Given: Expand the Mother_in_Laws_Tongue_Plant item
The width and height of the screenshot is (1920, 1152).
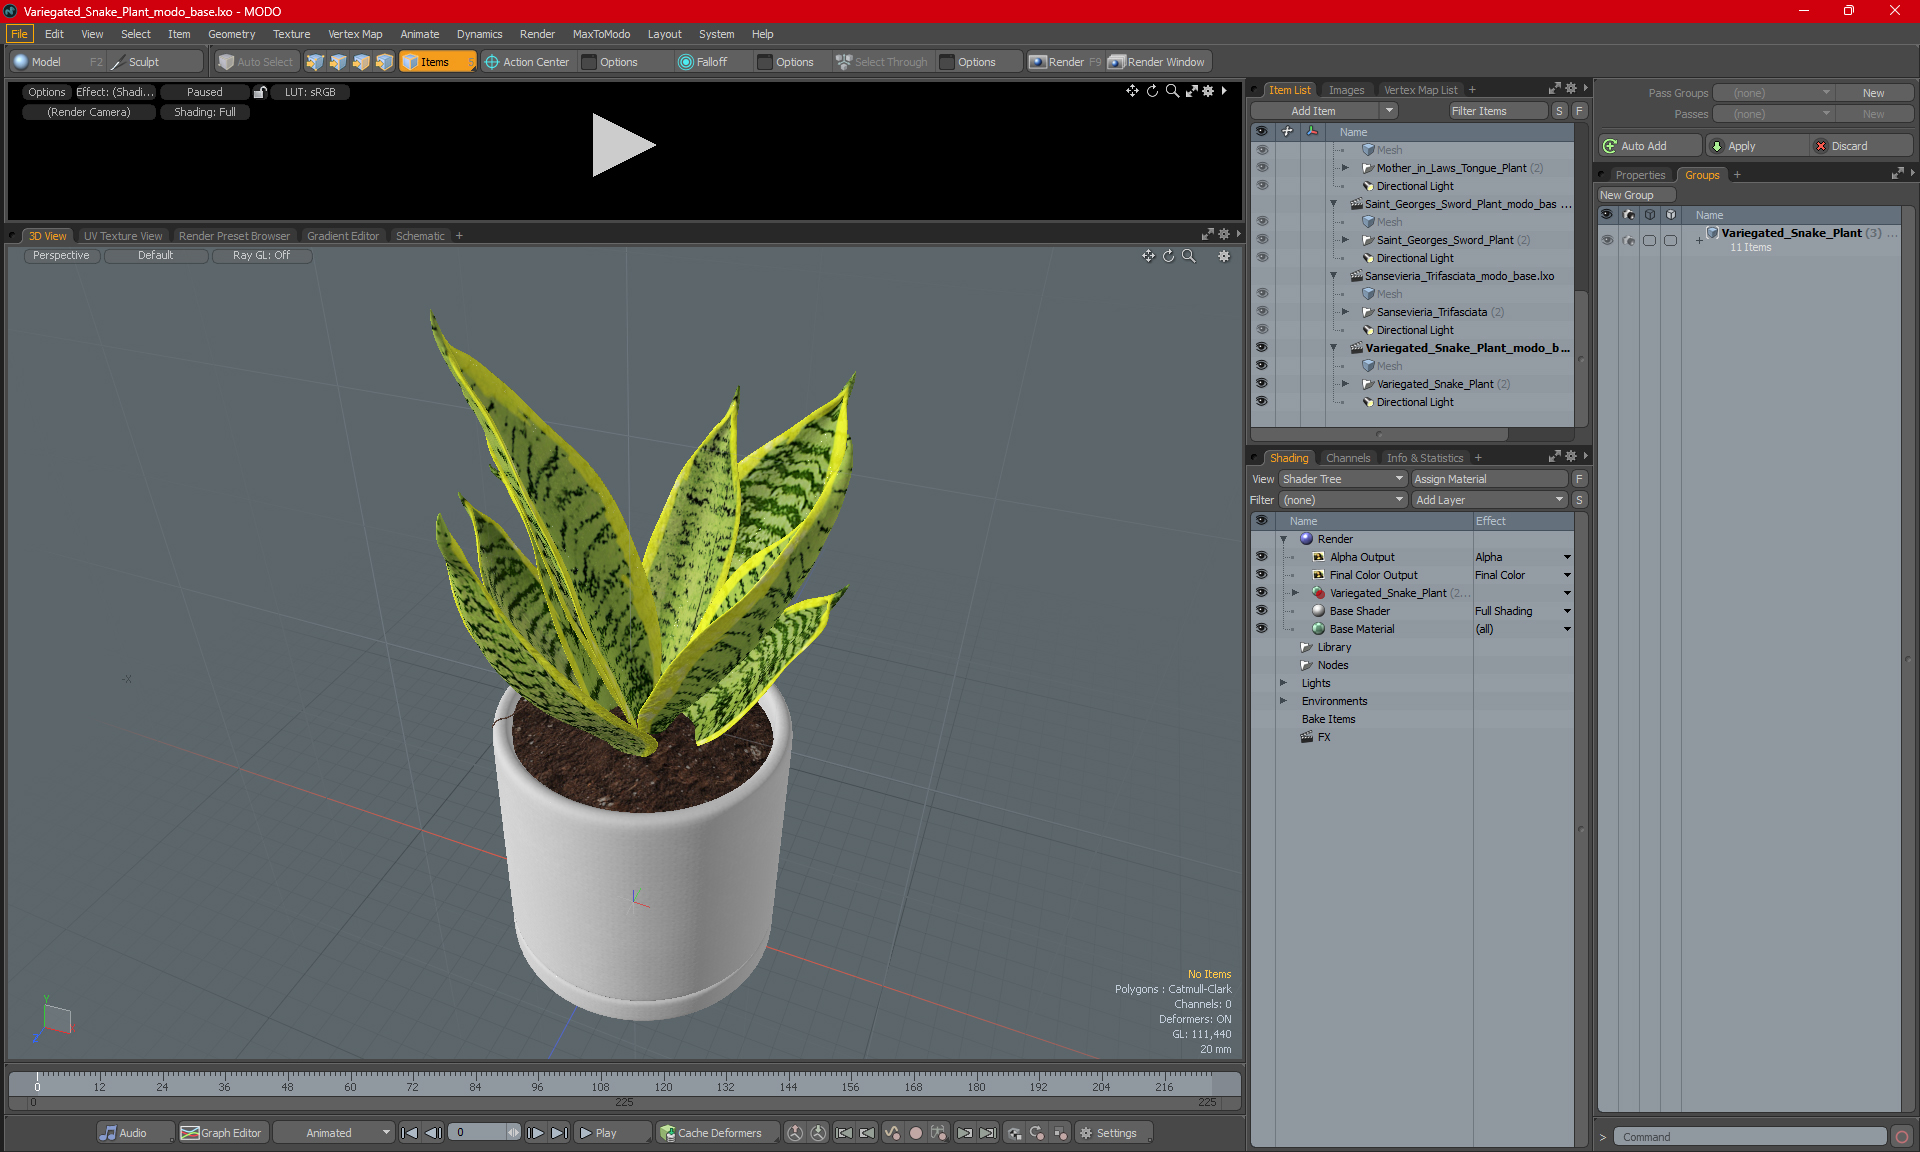Looking at the screenshot, I should point(1346,168).
